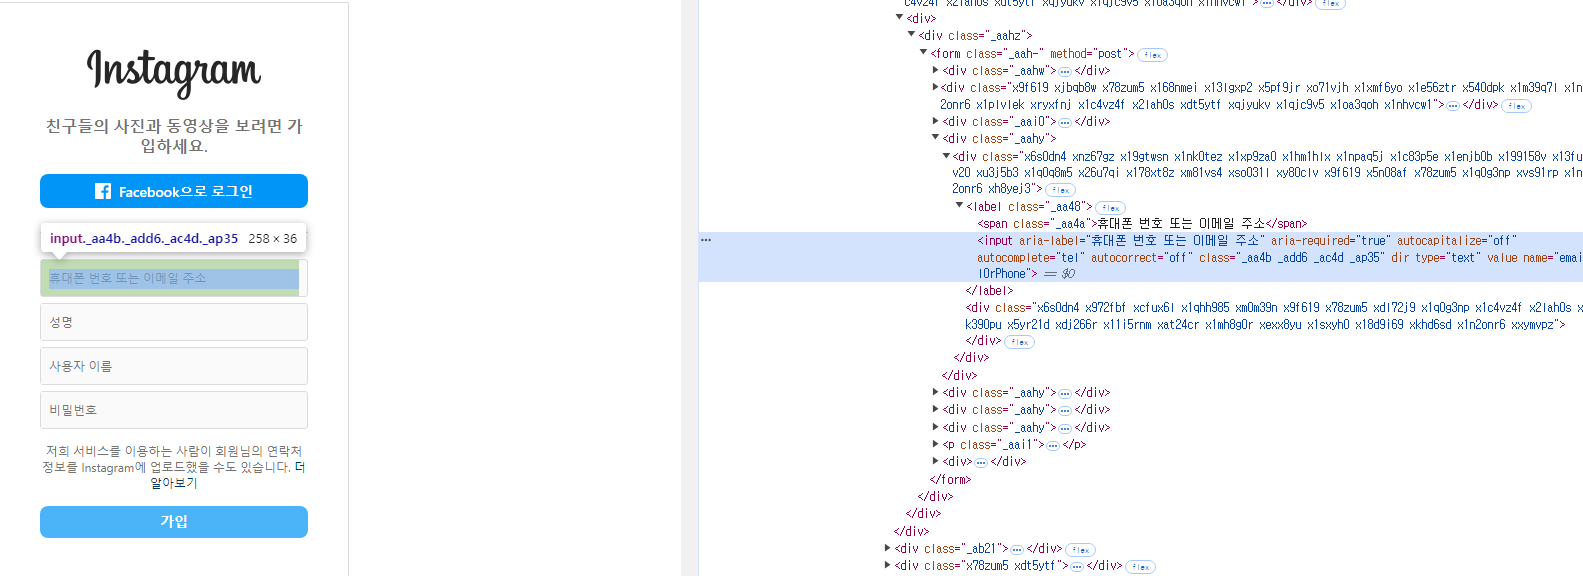Toggle flex badge on div class="x78zum5 xdt5ytf"
1583x576 pixels.
click(x=1141, y=567)
